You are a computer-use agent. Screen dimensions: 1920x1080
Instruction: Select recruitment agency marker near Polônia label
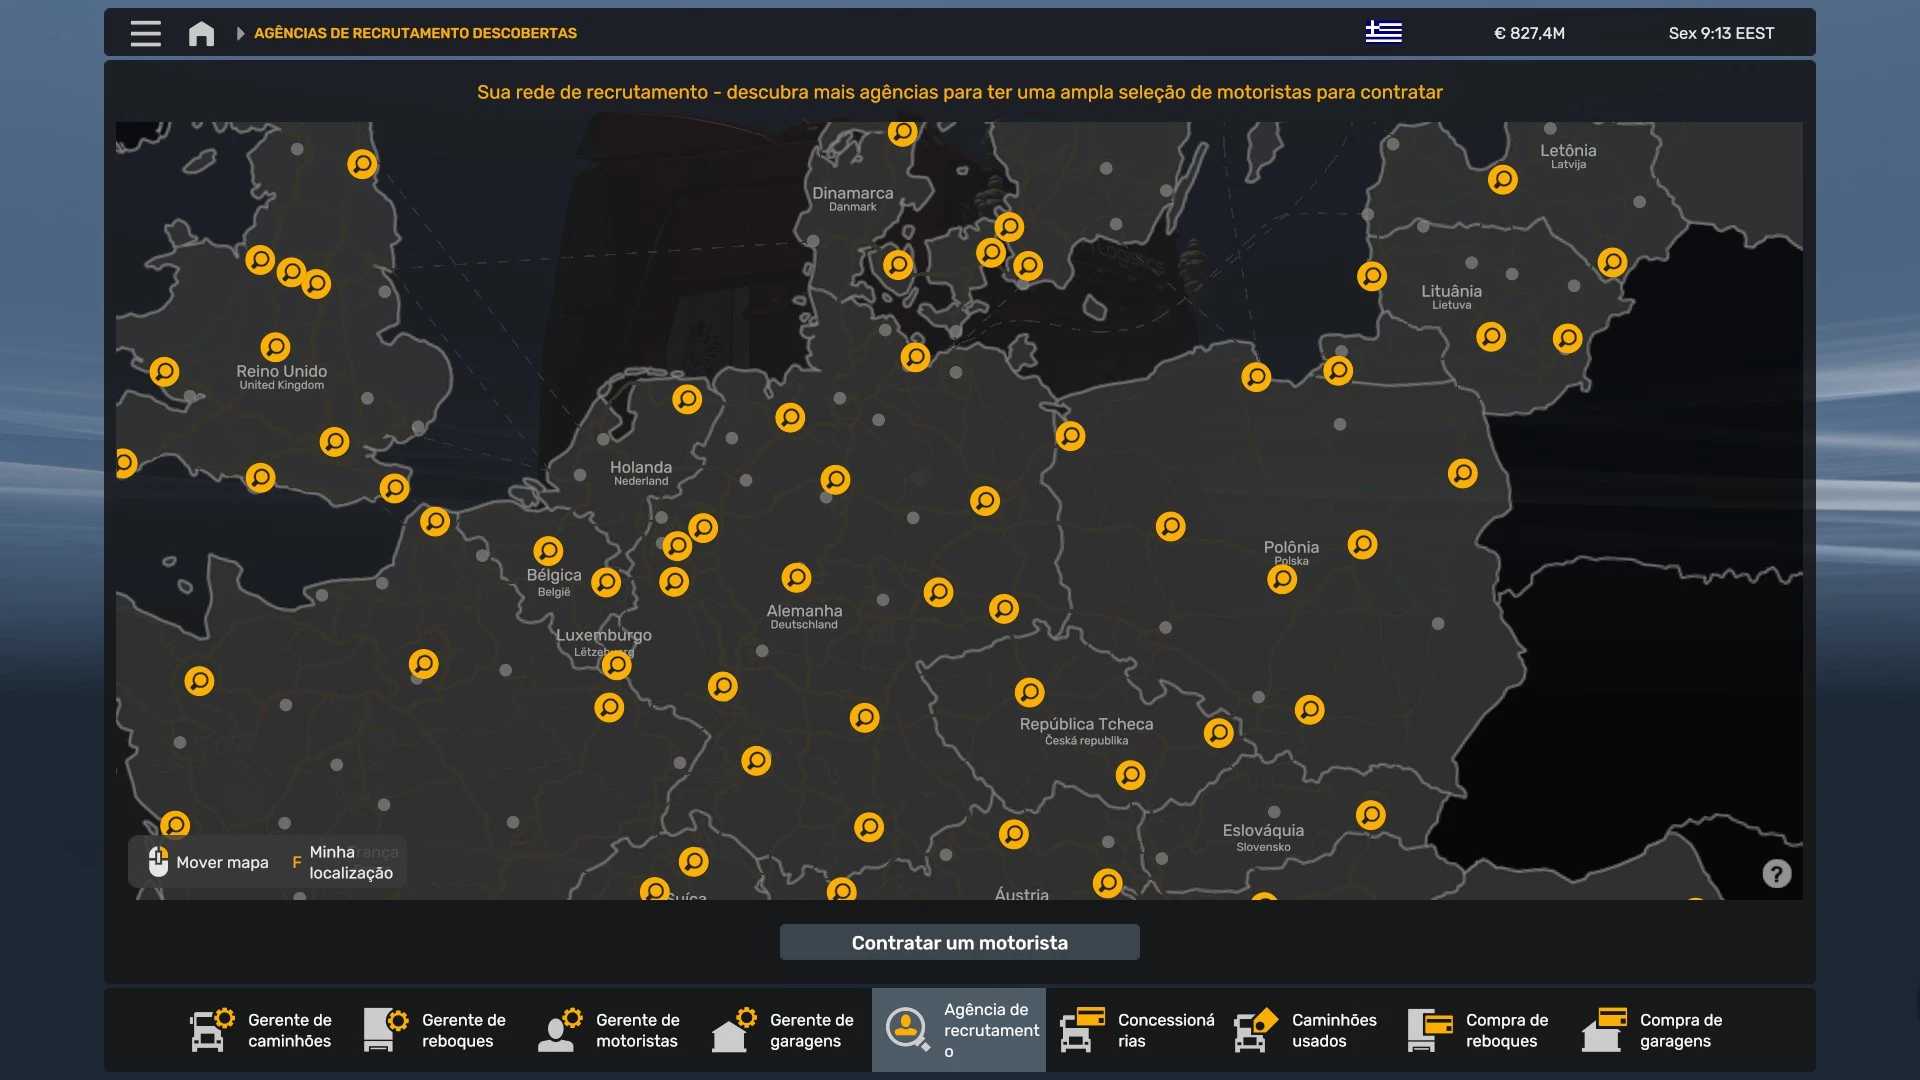click(x=1282, y=579)
